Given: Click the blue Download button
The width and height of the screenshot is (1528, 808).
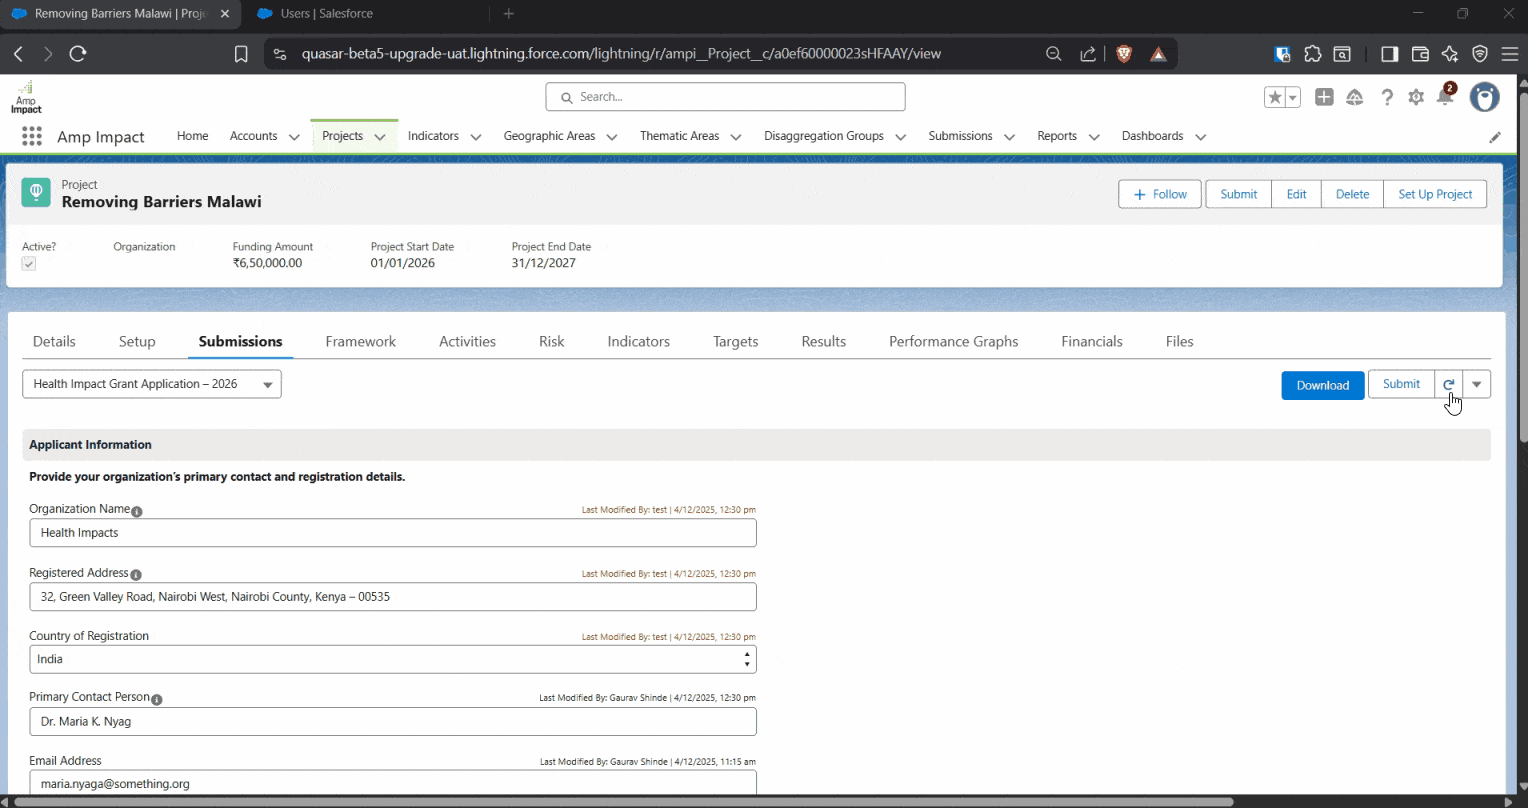Looking at the screenshot, I should (x=1322, y=385).
